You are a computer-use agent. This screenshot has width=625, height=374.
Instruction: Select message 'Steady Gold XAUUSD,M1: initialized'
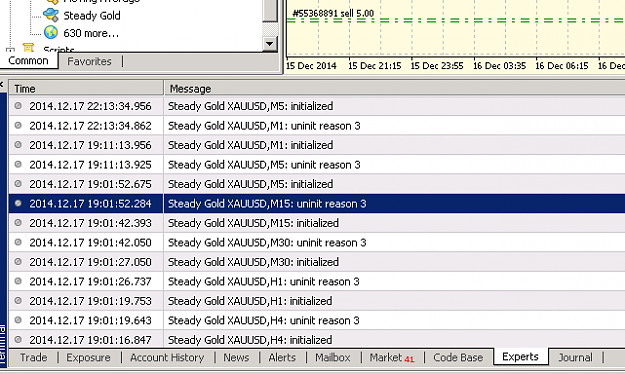pos(250,145)
